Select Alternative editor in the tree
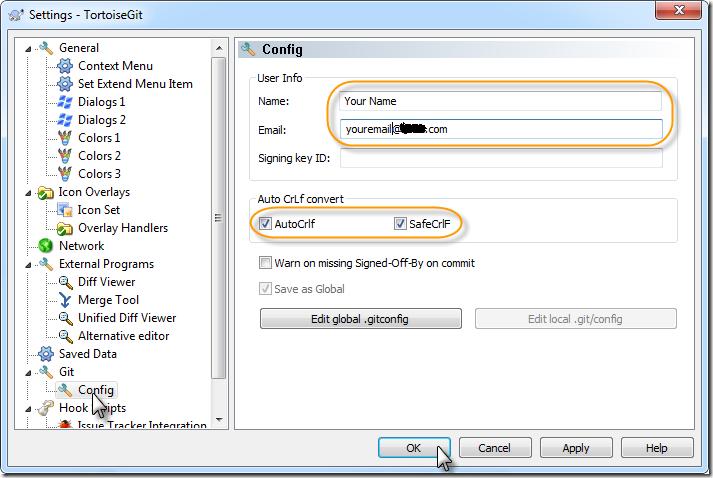 [123, 336]
